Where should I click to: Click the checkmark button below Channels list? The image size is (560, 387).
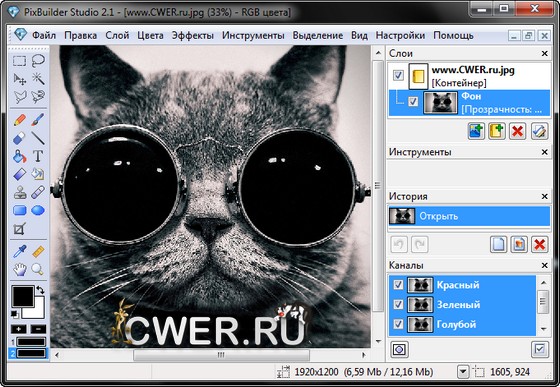coord(539,349)
